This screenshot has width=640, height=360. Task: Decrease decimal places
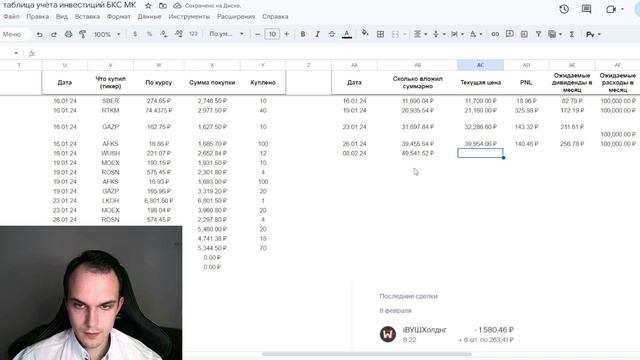pyautogui.click(x=164, y=35)
